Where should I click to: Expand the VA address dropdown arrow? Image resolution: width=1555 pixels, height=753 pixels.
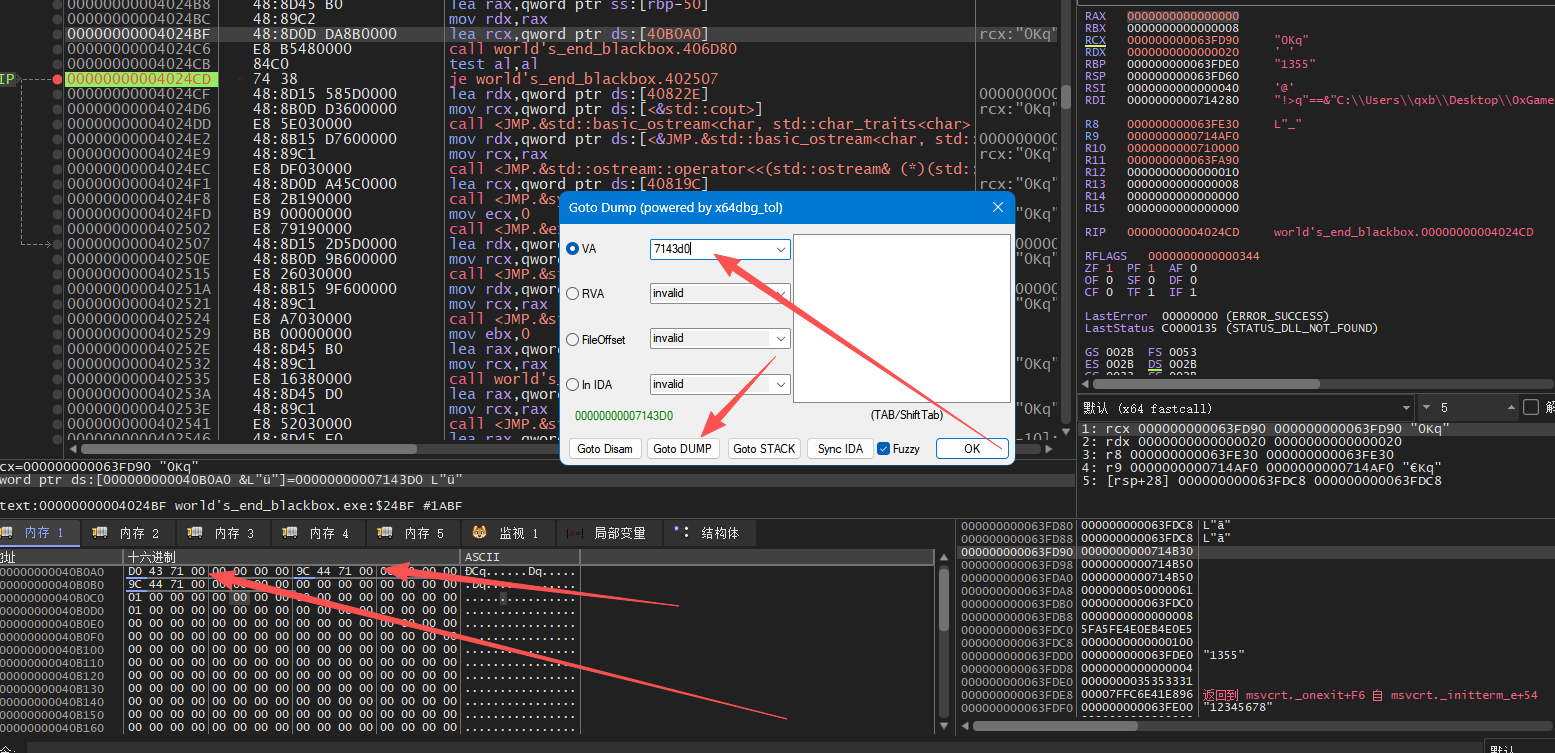coord(780,249)
